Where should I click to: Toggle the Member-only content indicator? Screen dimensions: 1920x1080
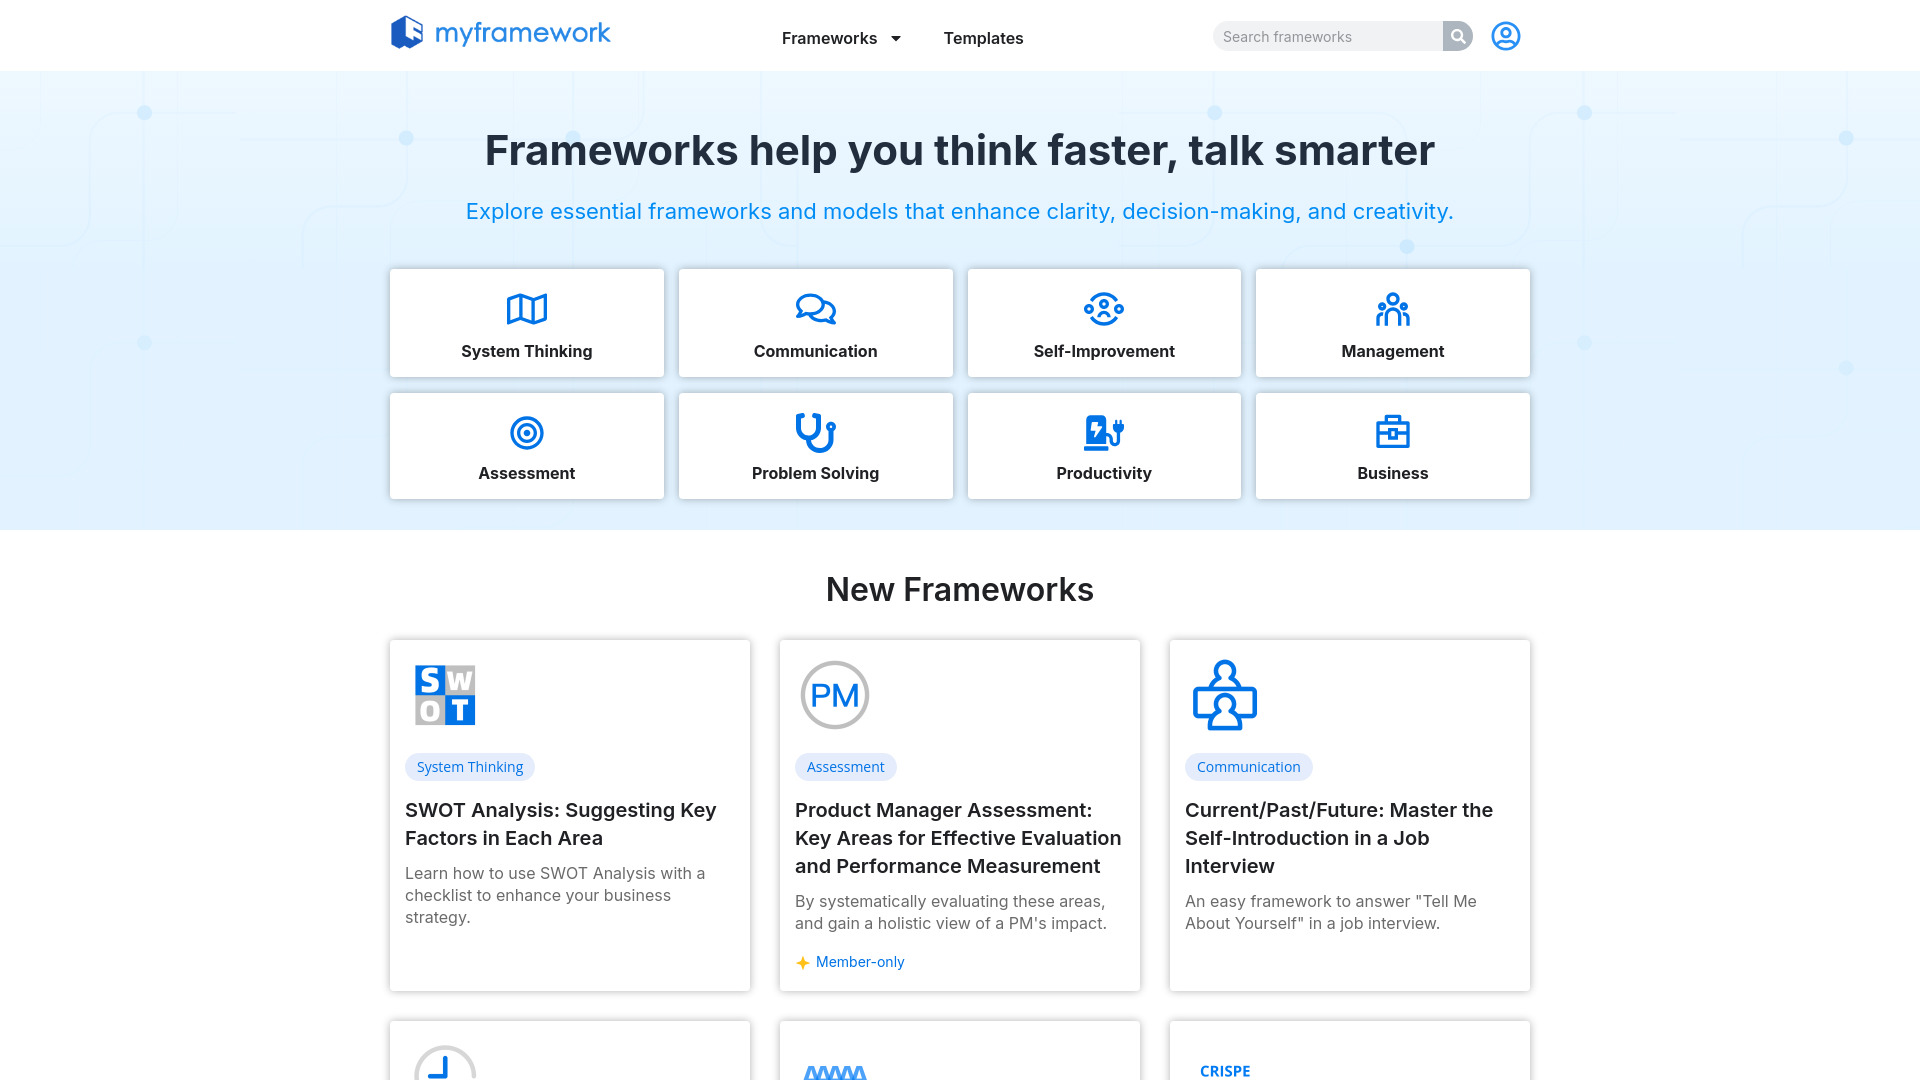849,961
